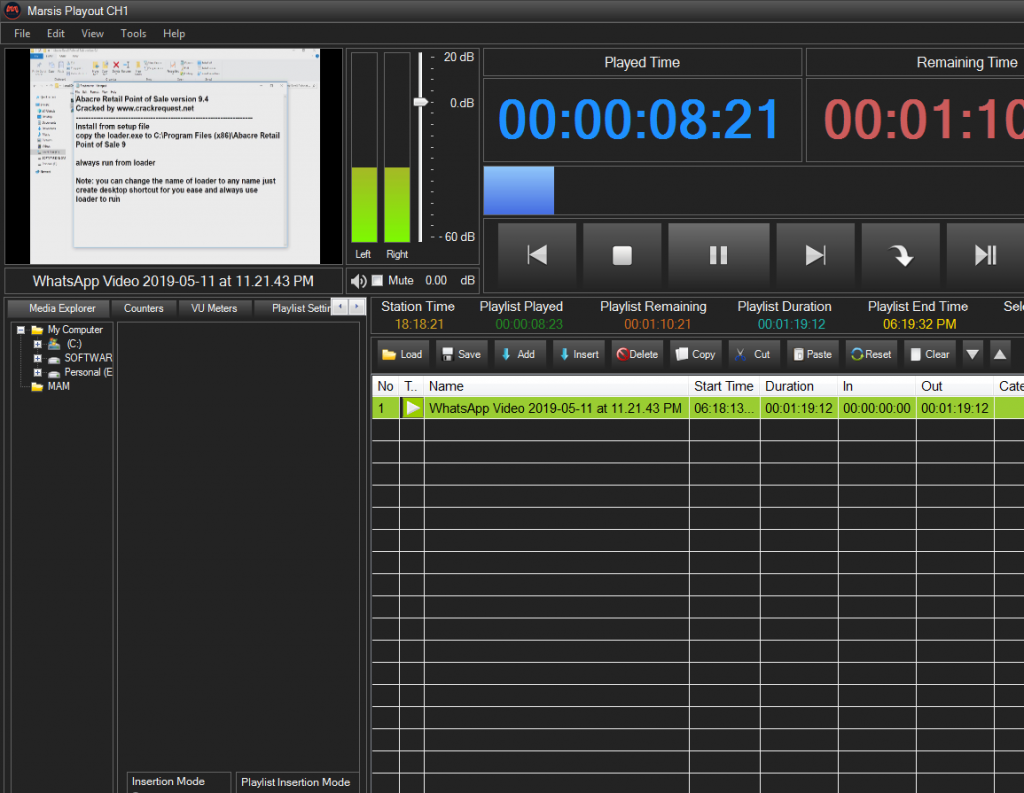The width and height of the screenshot is (1024, 793).
Task: Click the Playlist End Time value 06:19:32 PM
Action: 920,324
